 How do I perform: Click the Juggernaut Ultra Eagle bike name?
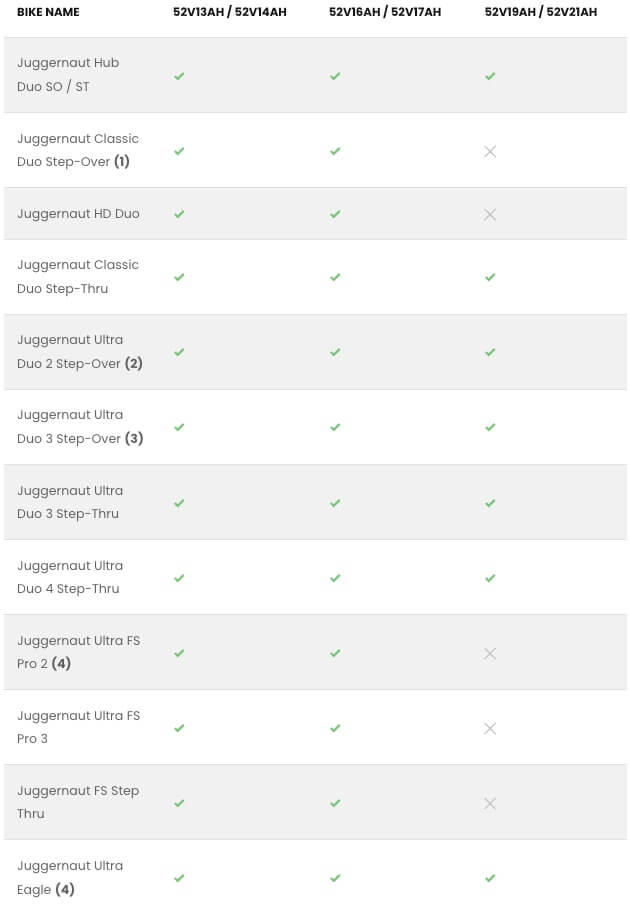click(70, 877)
